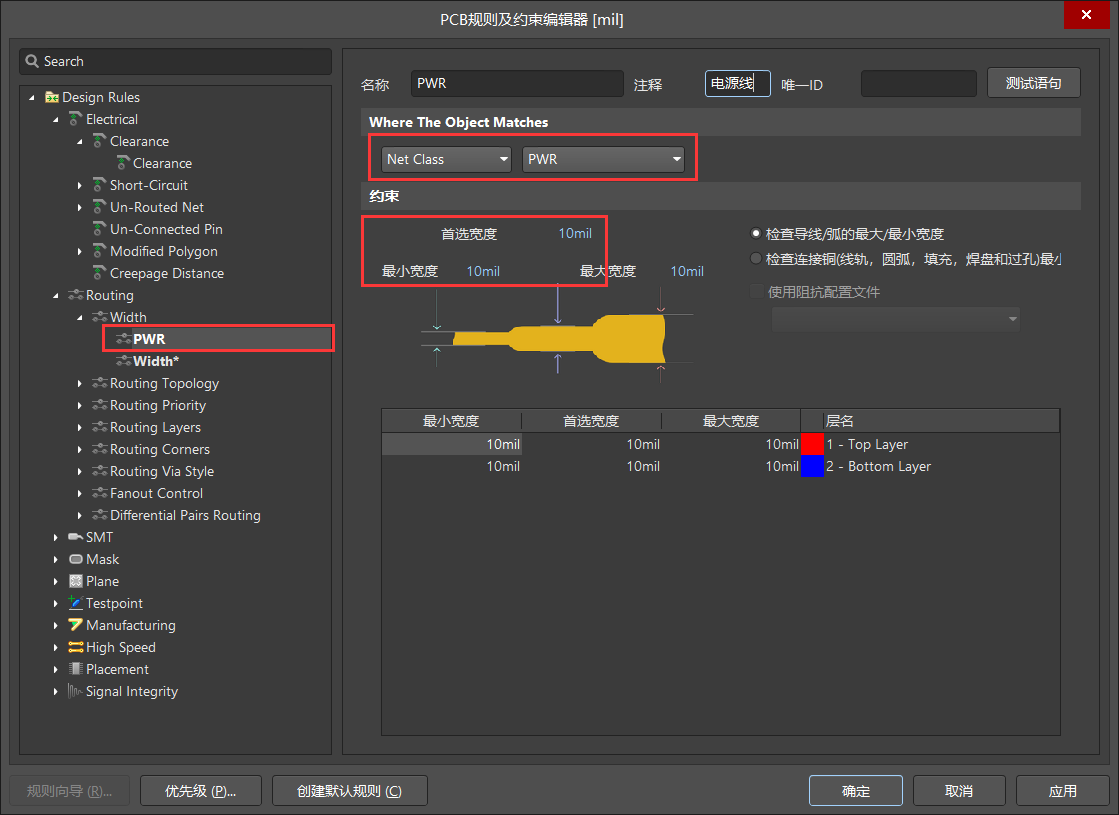Click the Un-Routed Net rule icon
The width and height of the screenshot is (1119, 815).
(99, 207)
